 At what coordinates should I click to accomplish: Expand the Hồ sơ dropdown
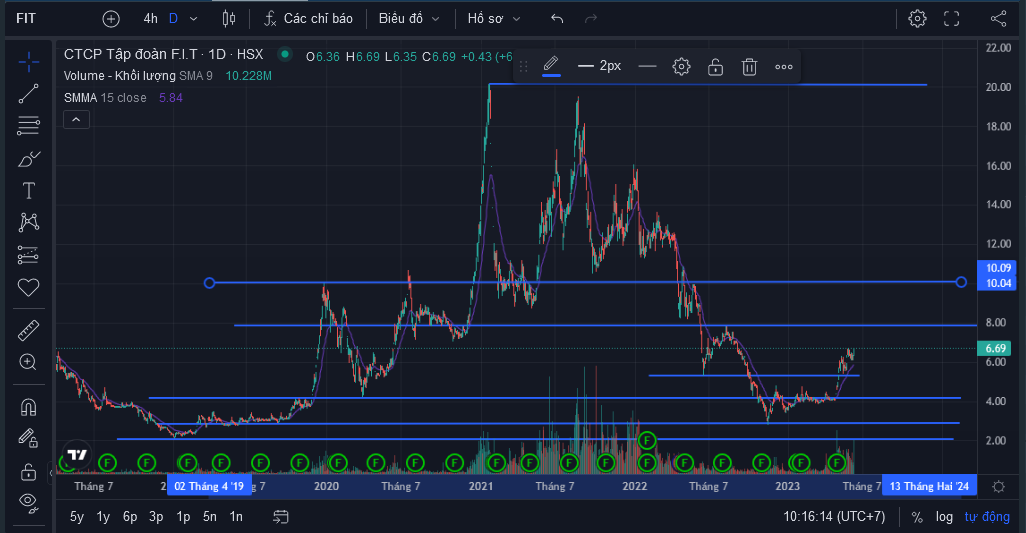(494, 19)
